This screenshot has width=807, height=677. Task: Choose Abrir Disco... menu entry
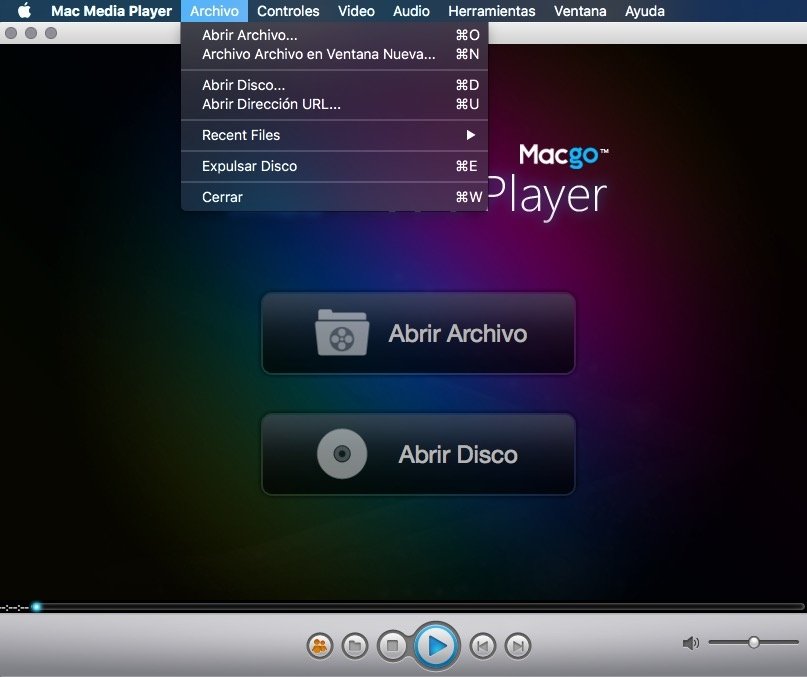(x=335, y=85)
